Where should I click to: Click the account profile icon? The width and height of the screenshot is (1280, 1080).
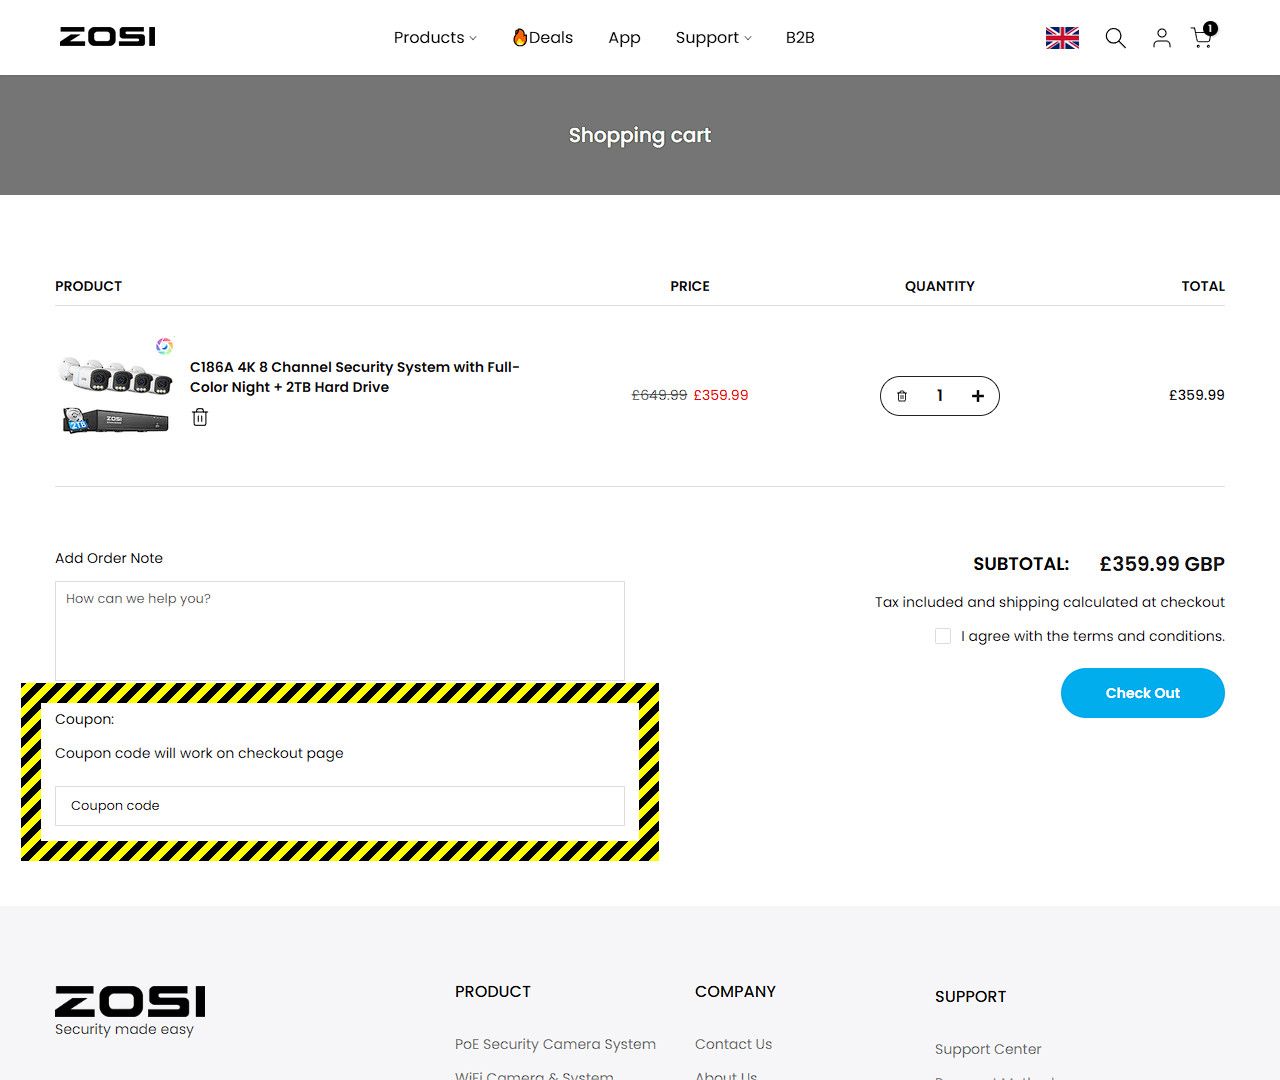tap(1161, 37)
